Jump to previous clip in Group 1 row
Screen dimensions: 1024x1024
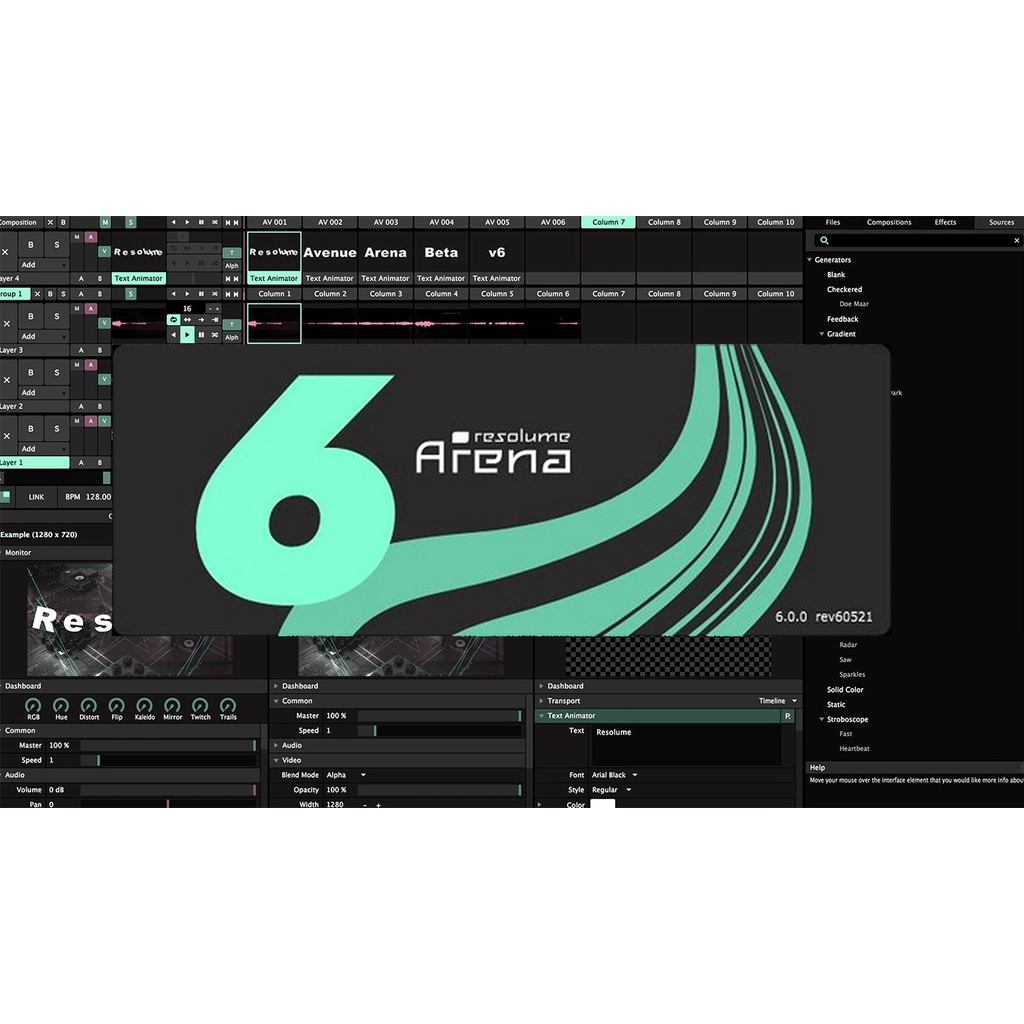[228, 294]
